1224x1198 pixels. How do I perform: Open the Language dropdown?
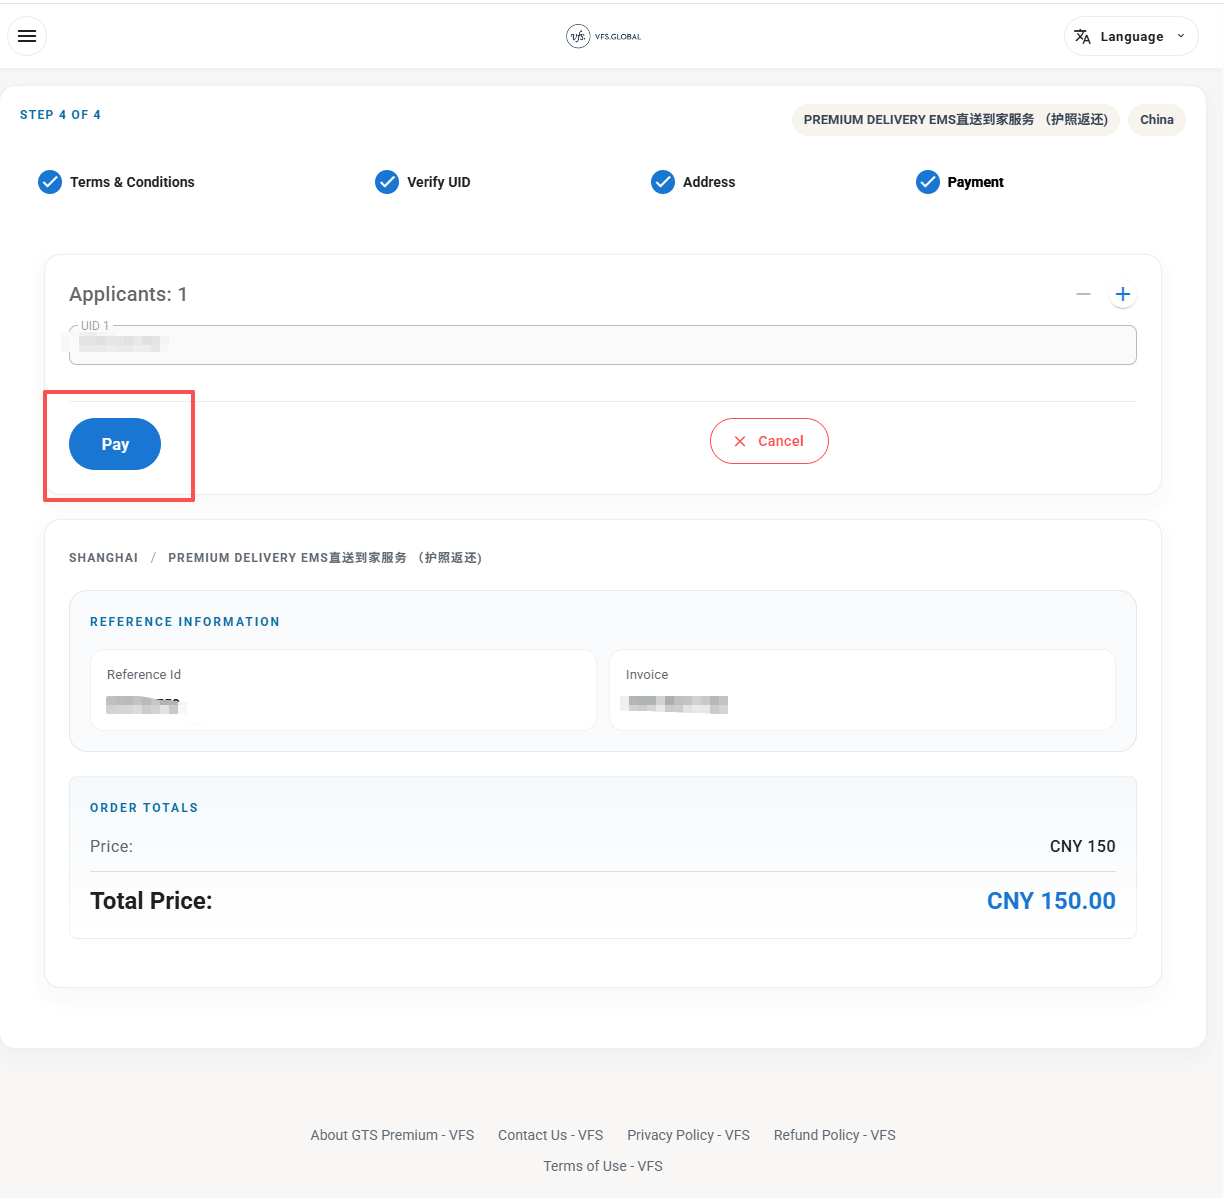(1131, 36)
